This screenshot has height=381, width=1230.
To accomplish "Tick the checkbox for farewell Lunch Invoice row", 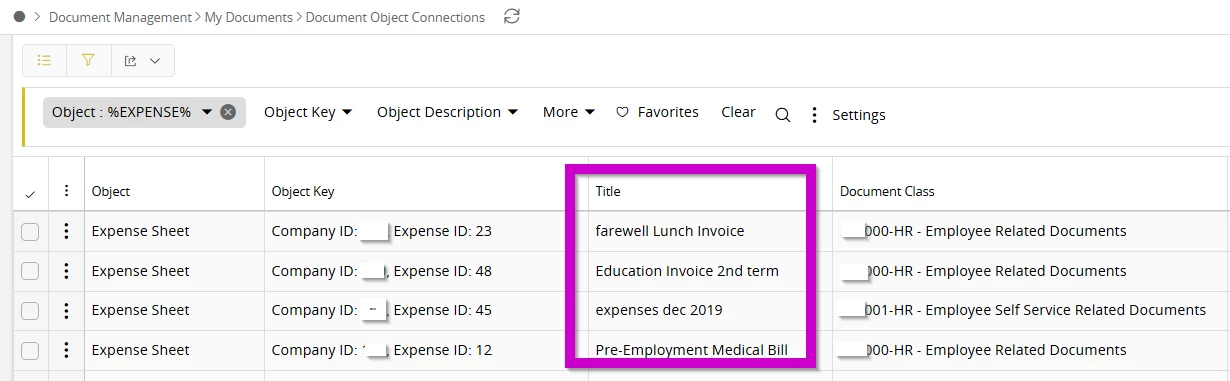I will tap(30, 231).
